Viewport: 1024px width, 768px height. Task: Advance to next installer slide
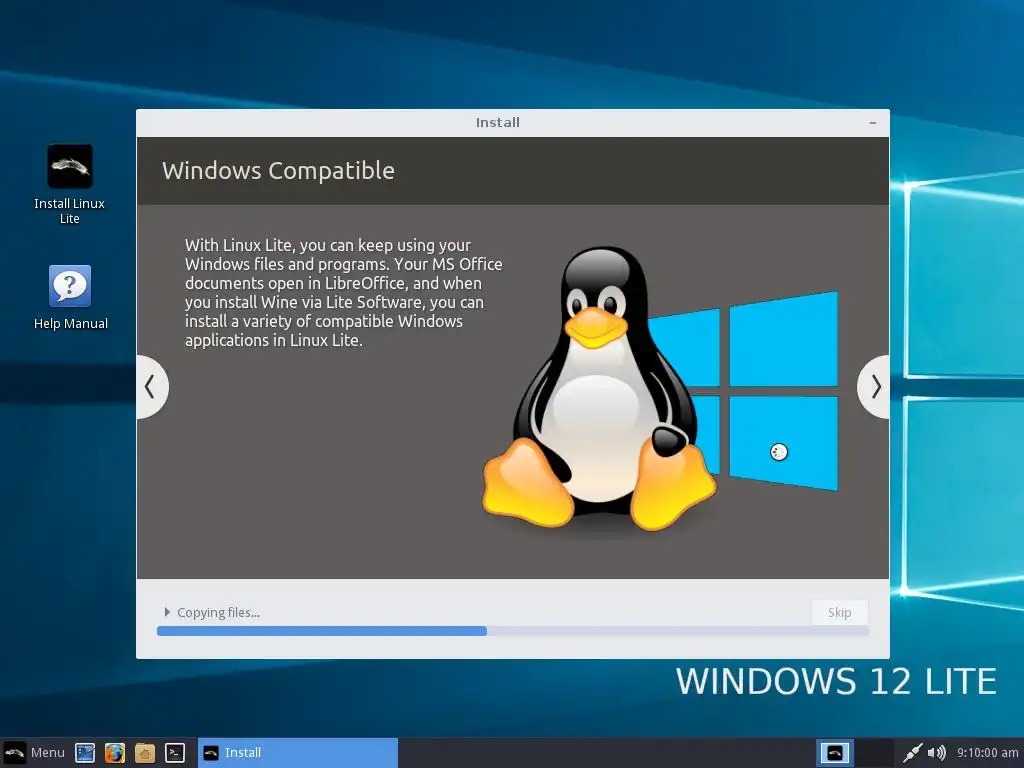point(874,387)
